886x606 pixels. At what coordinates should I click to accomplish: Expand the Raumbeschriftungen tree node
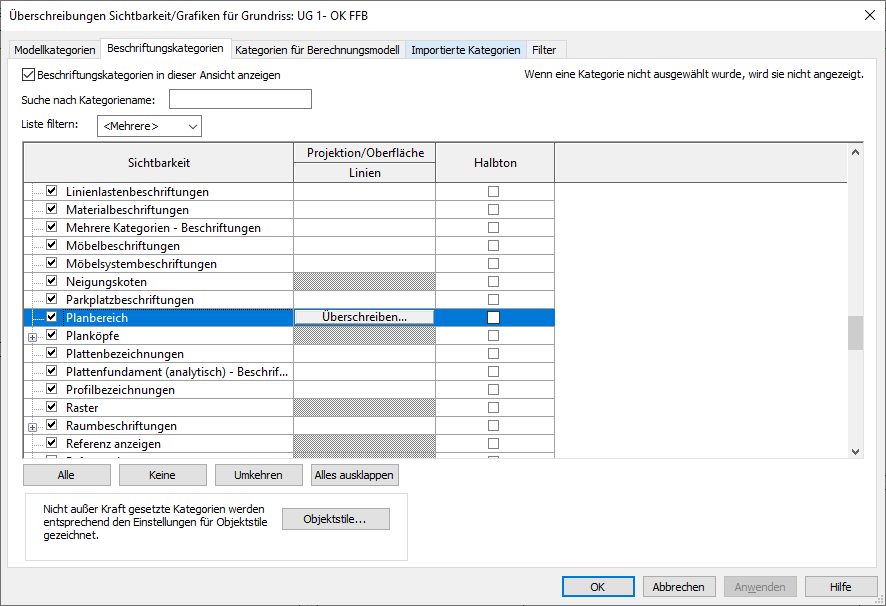[33, 427]
